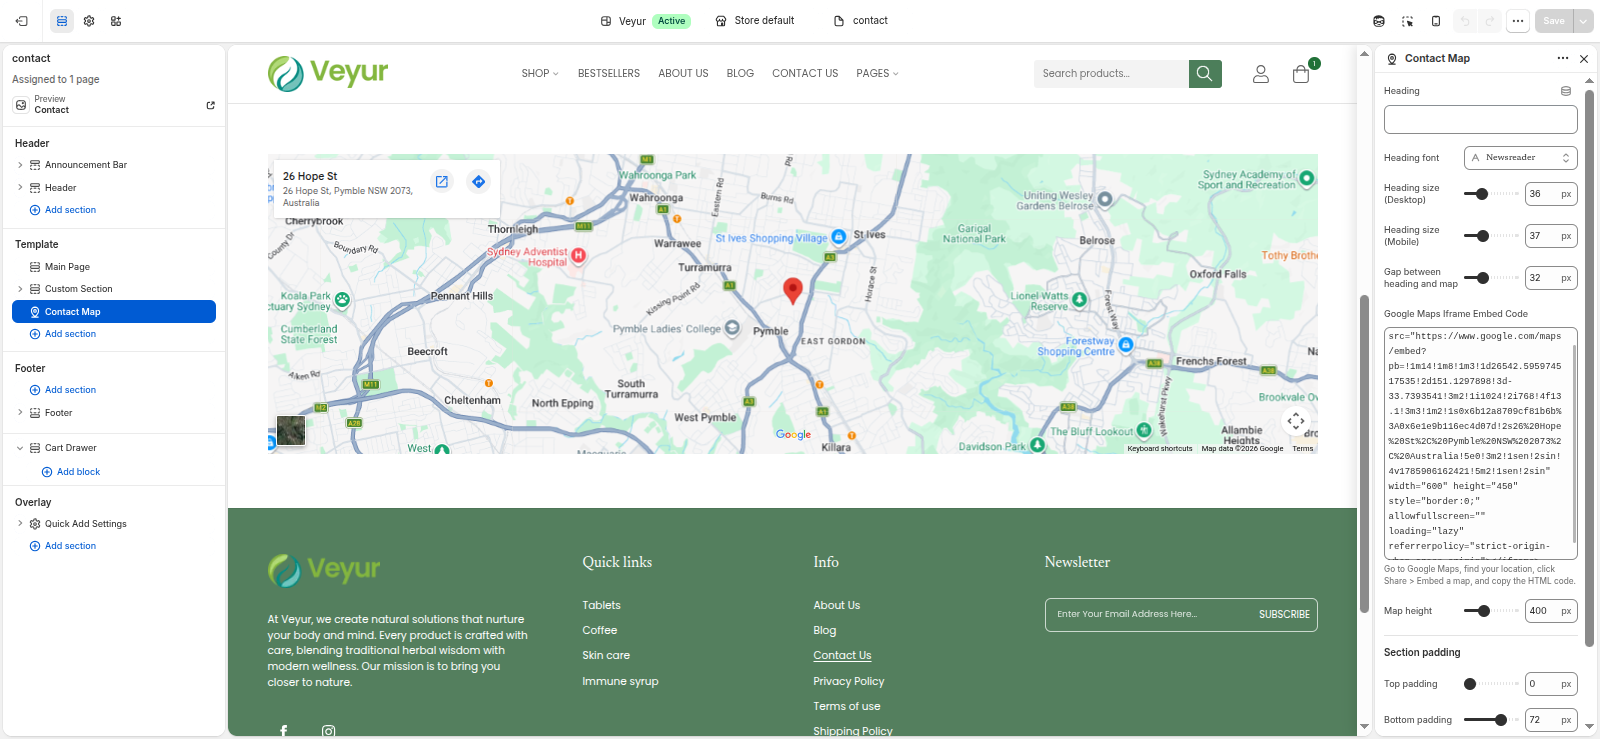
Task: Switch to mobile preview icon
Action: (1436, 21)
